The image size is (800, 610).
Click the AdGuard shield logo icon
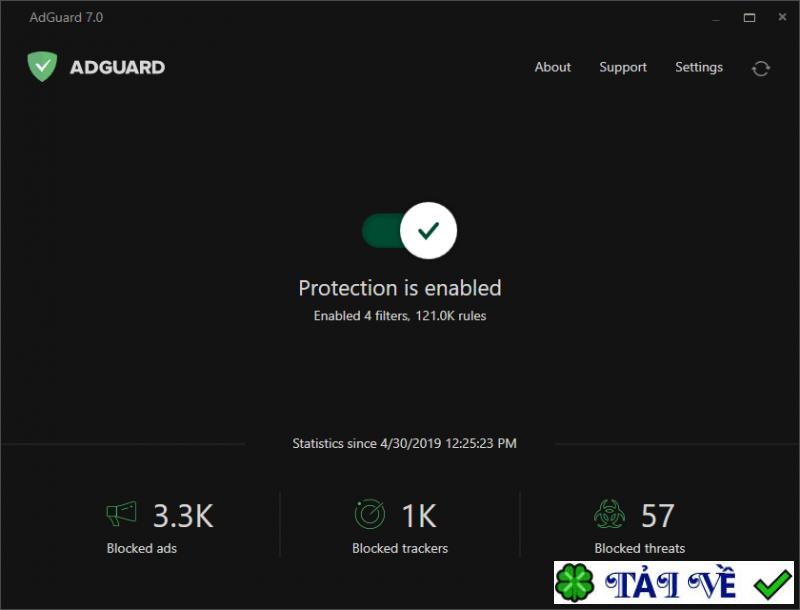[x=42, y=66]
